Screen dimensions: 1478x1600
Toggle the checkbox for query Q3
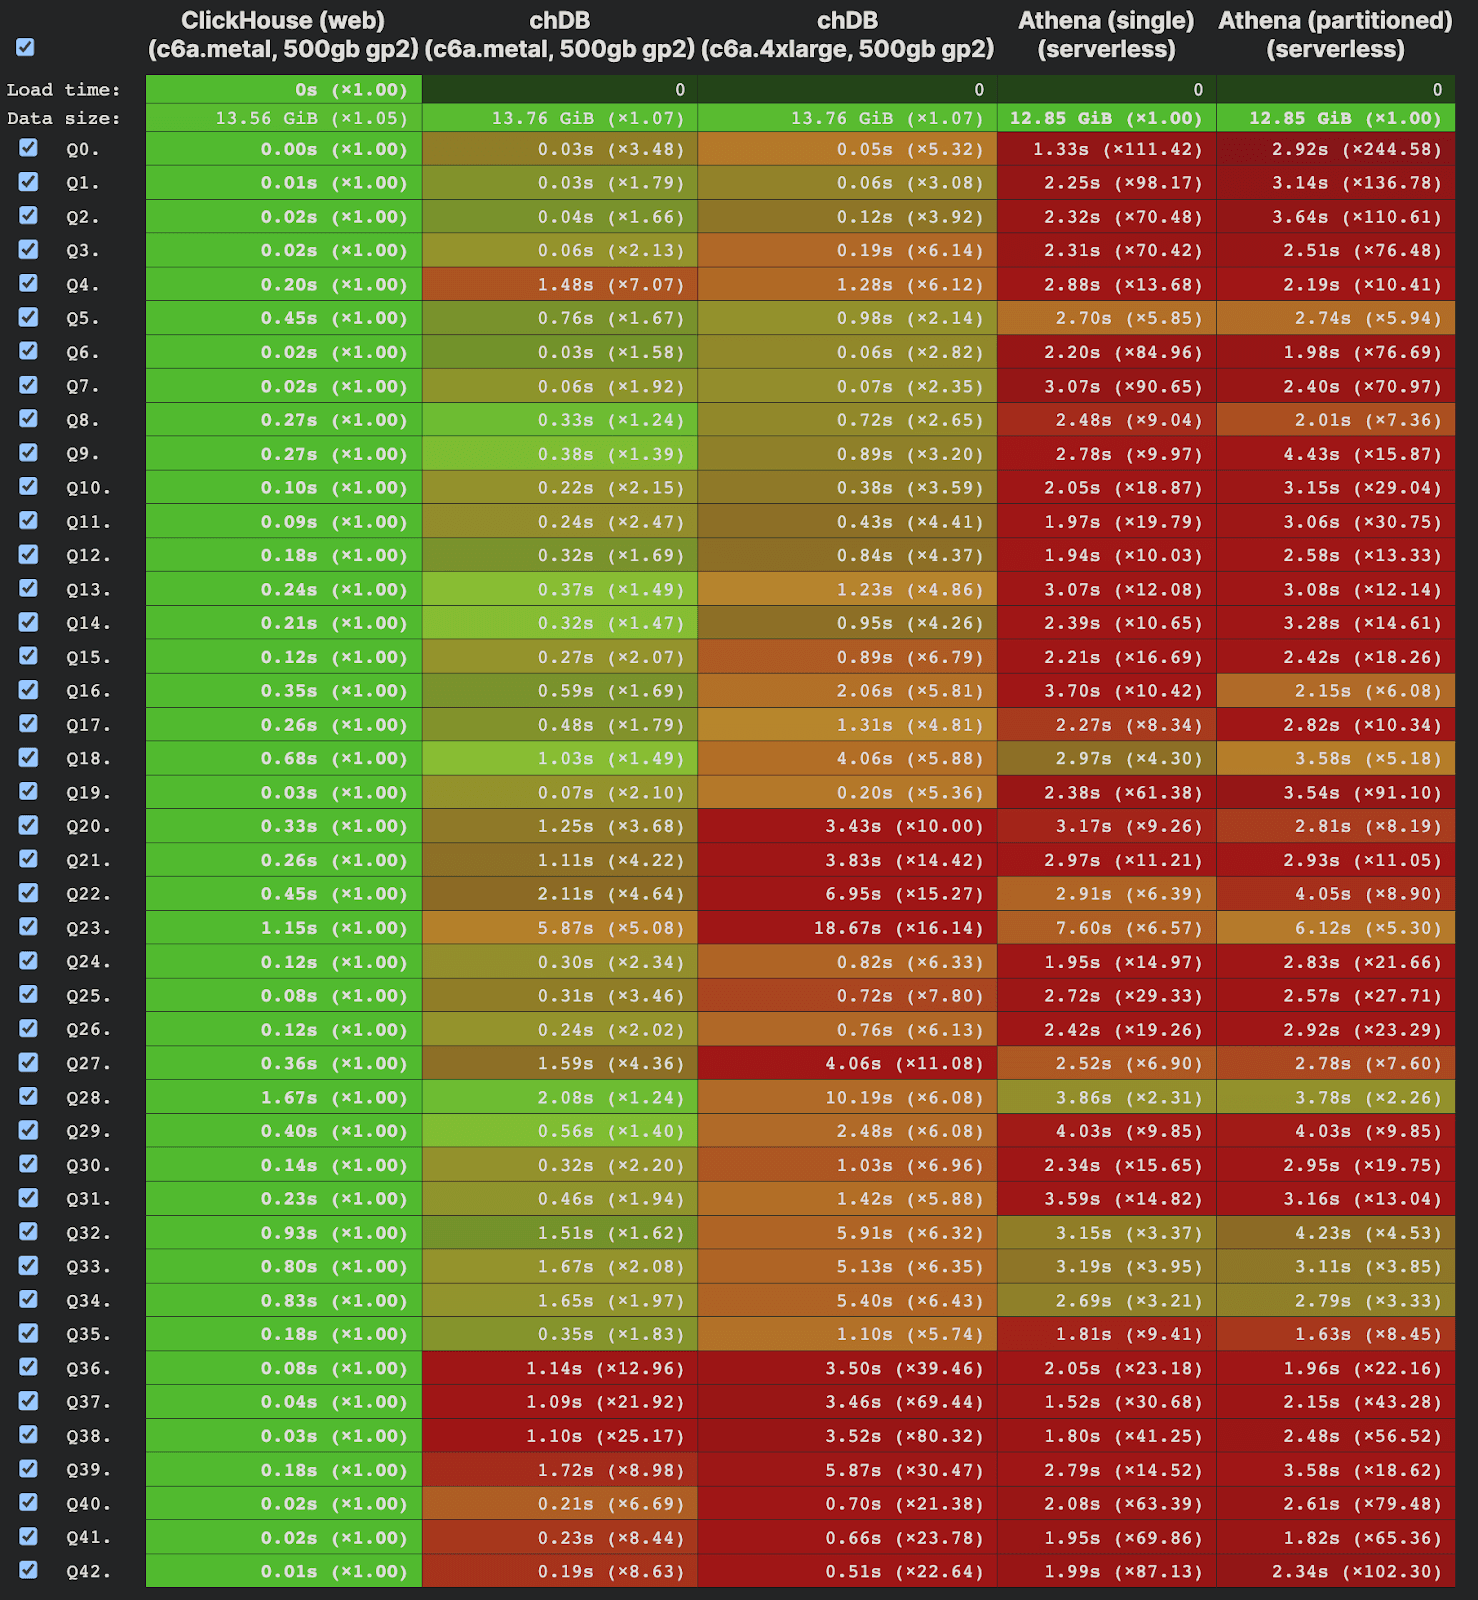28,249
